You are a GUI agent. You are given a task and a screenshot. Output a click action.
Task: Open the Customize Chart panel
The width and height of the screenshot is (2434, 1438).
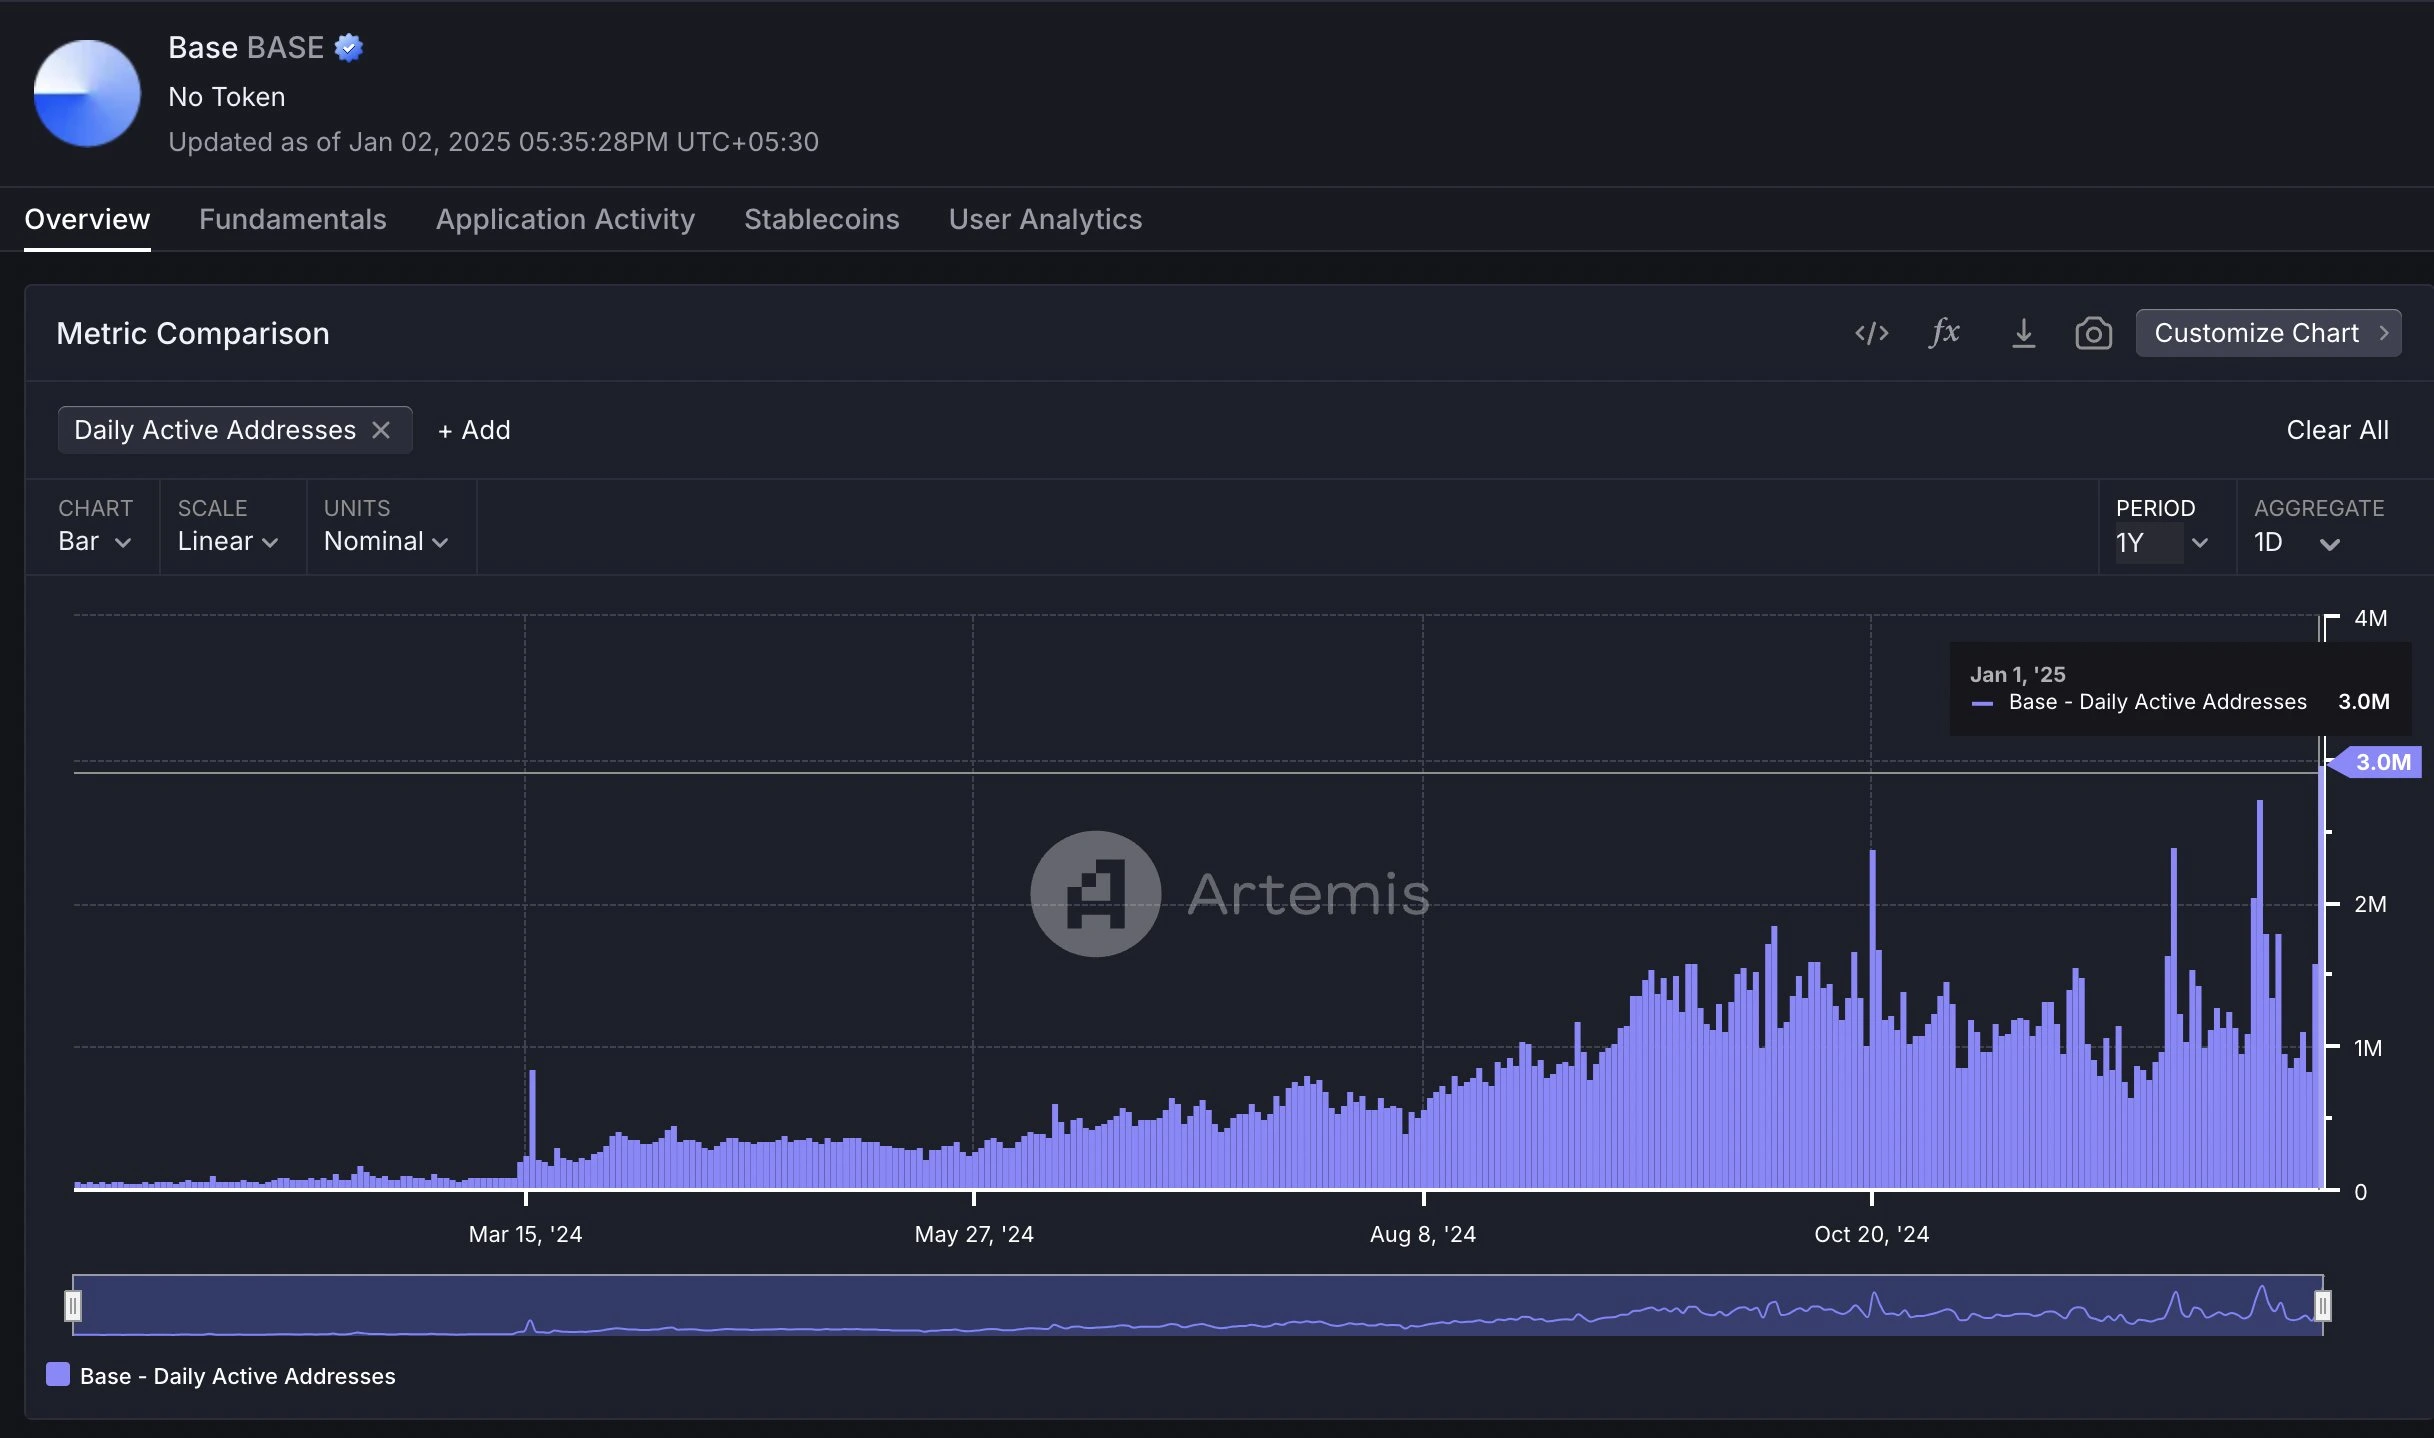(x=2268, y=333)
